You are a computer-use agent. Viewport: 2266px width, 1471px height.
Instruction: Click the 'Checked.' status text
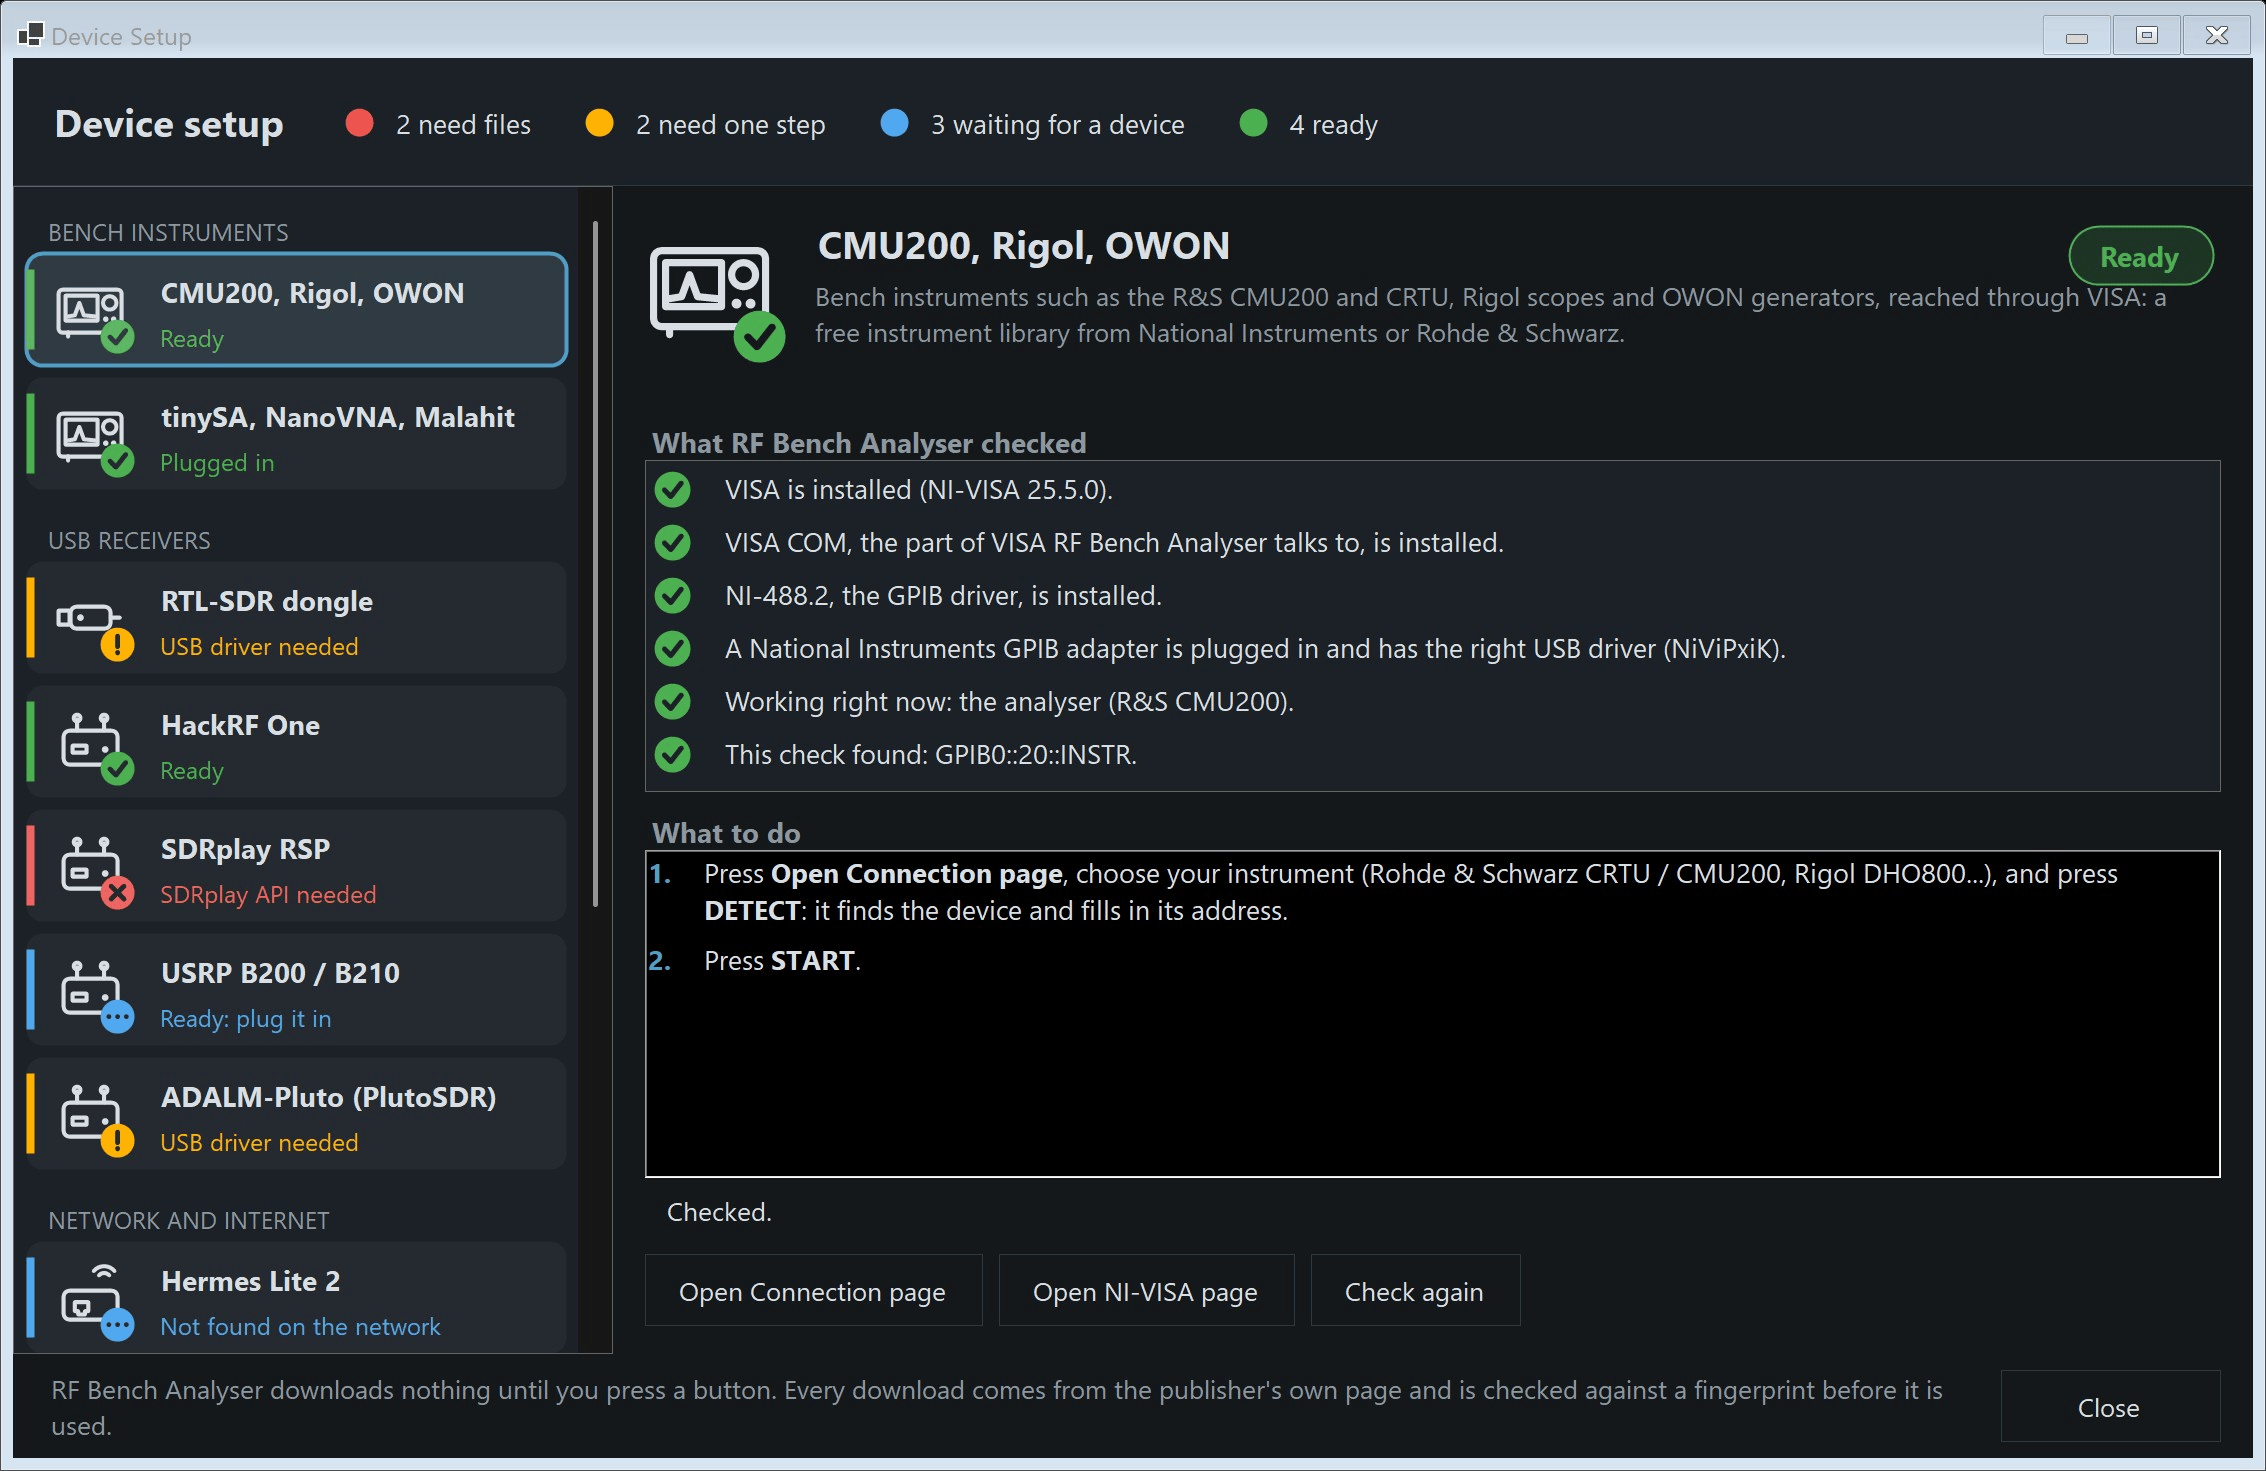coord(719,1212)
